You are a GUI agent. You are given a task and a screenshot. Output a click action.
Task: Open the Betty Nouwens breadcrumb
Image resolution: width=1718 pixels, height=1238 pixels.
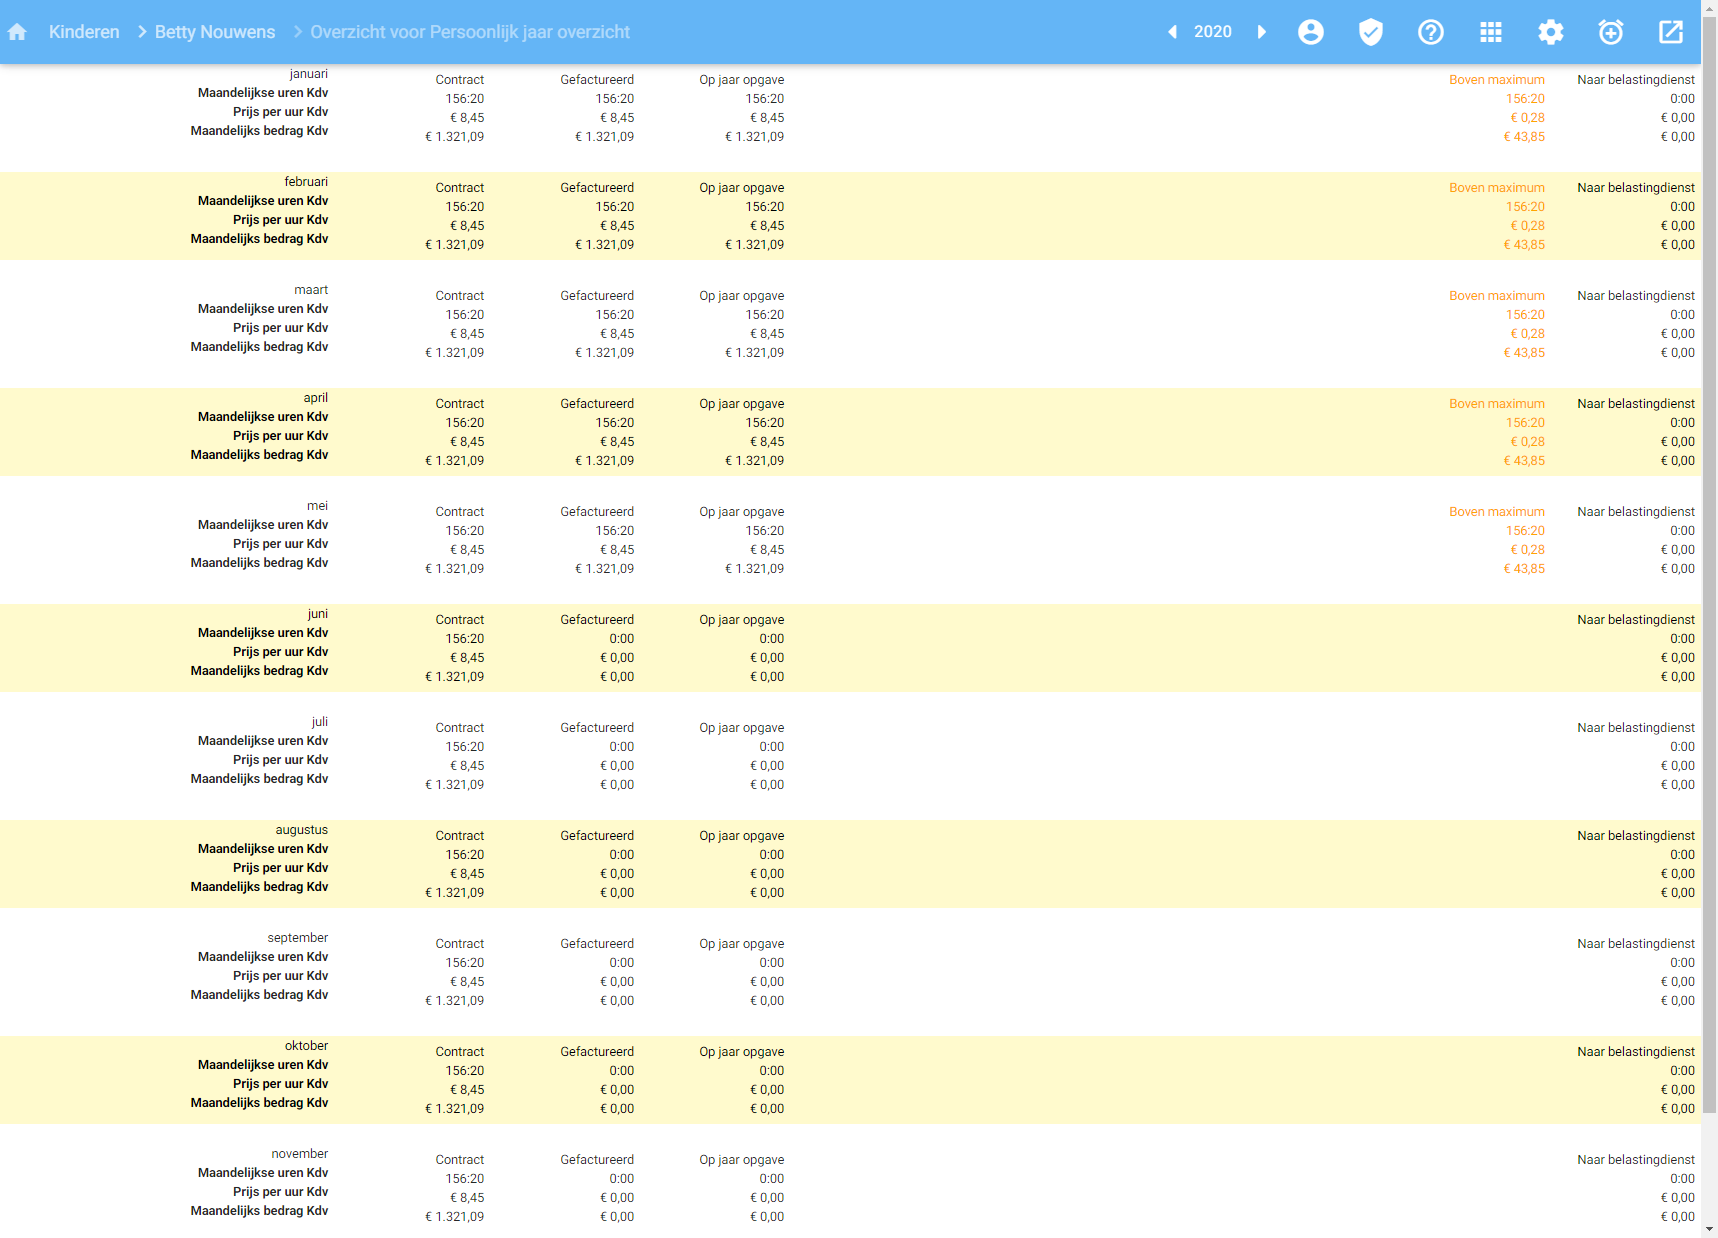point(215,32)
